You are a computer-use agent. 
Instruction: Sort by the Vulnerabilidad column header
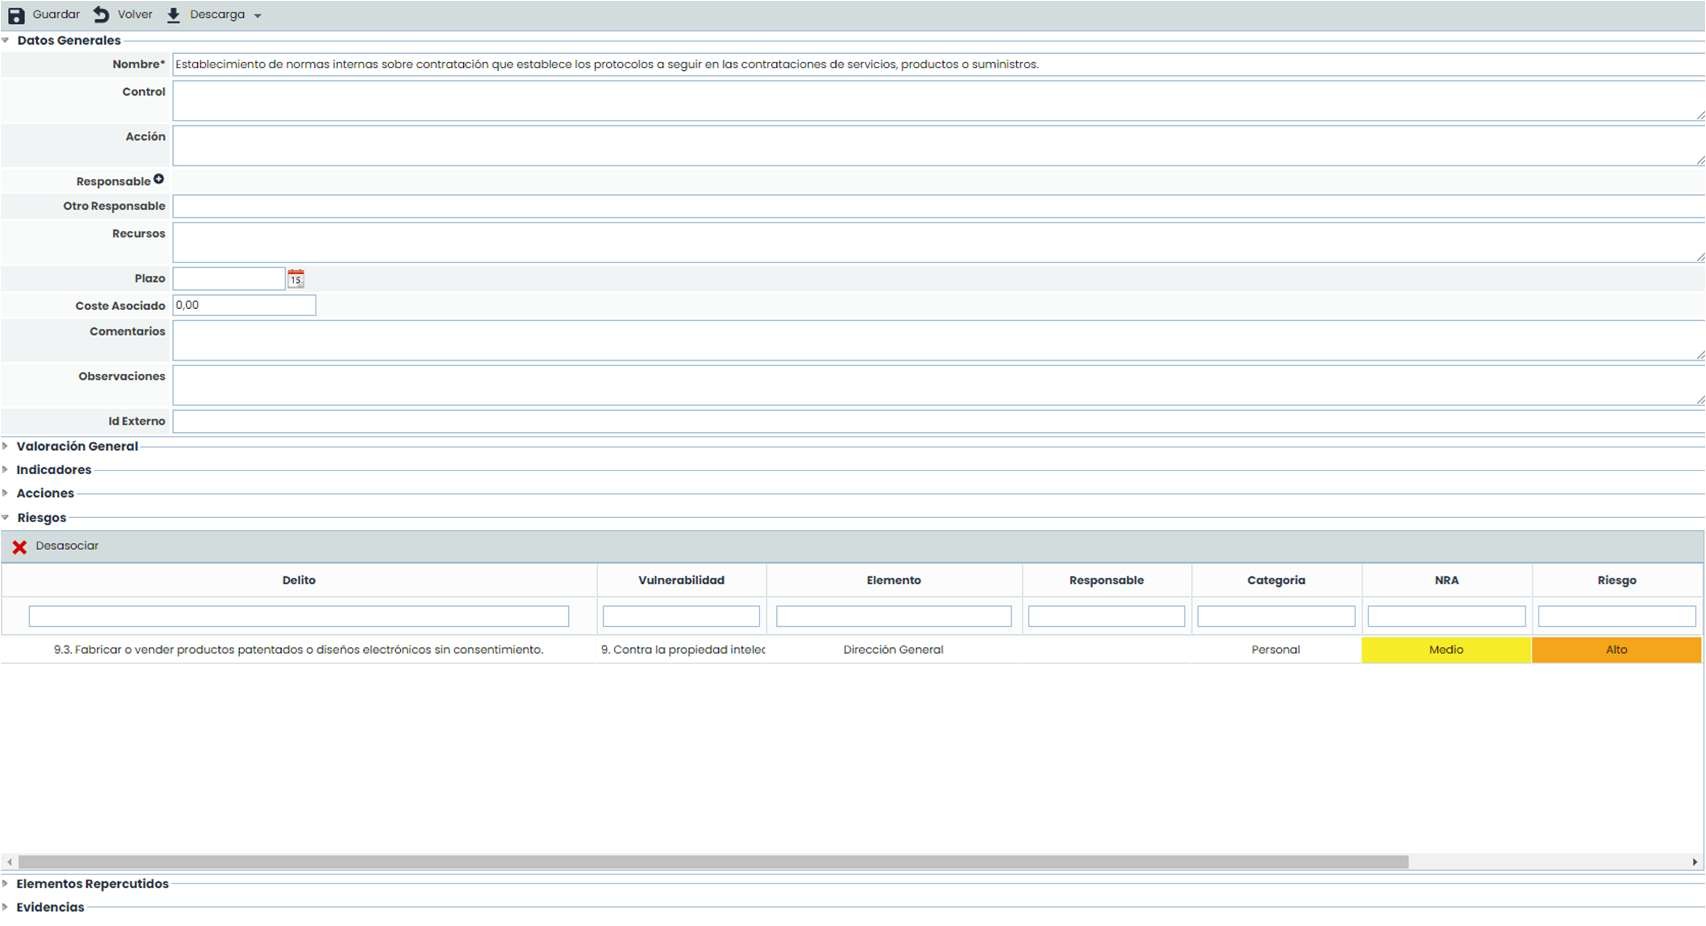(681, 580)
